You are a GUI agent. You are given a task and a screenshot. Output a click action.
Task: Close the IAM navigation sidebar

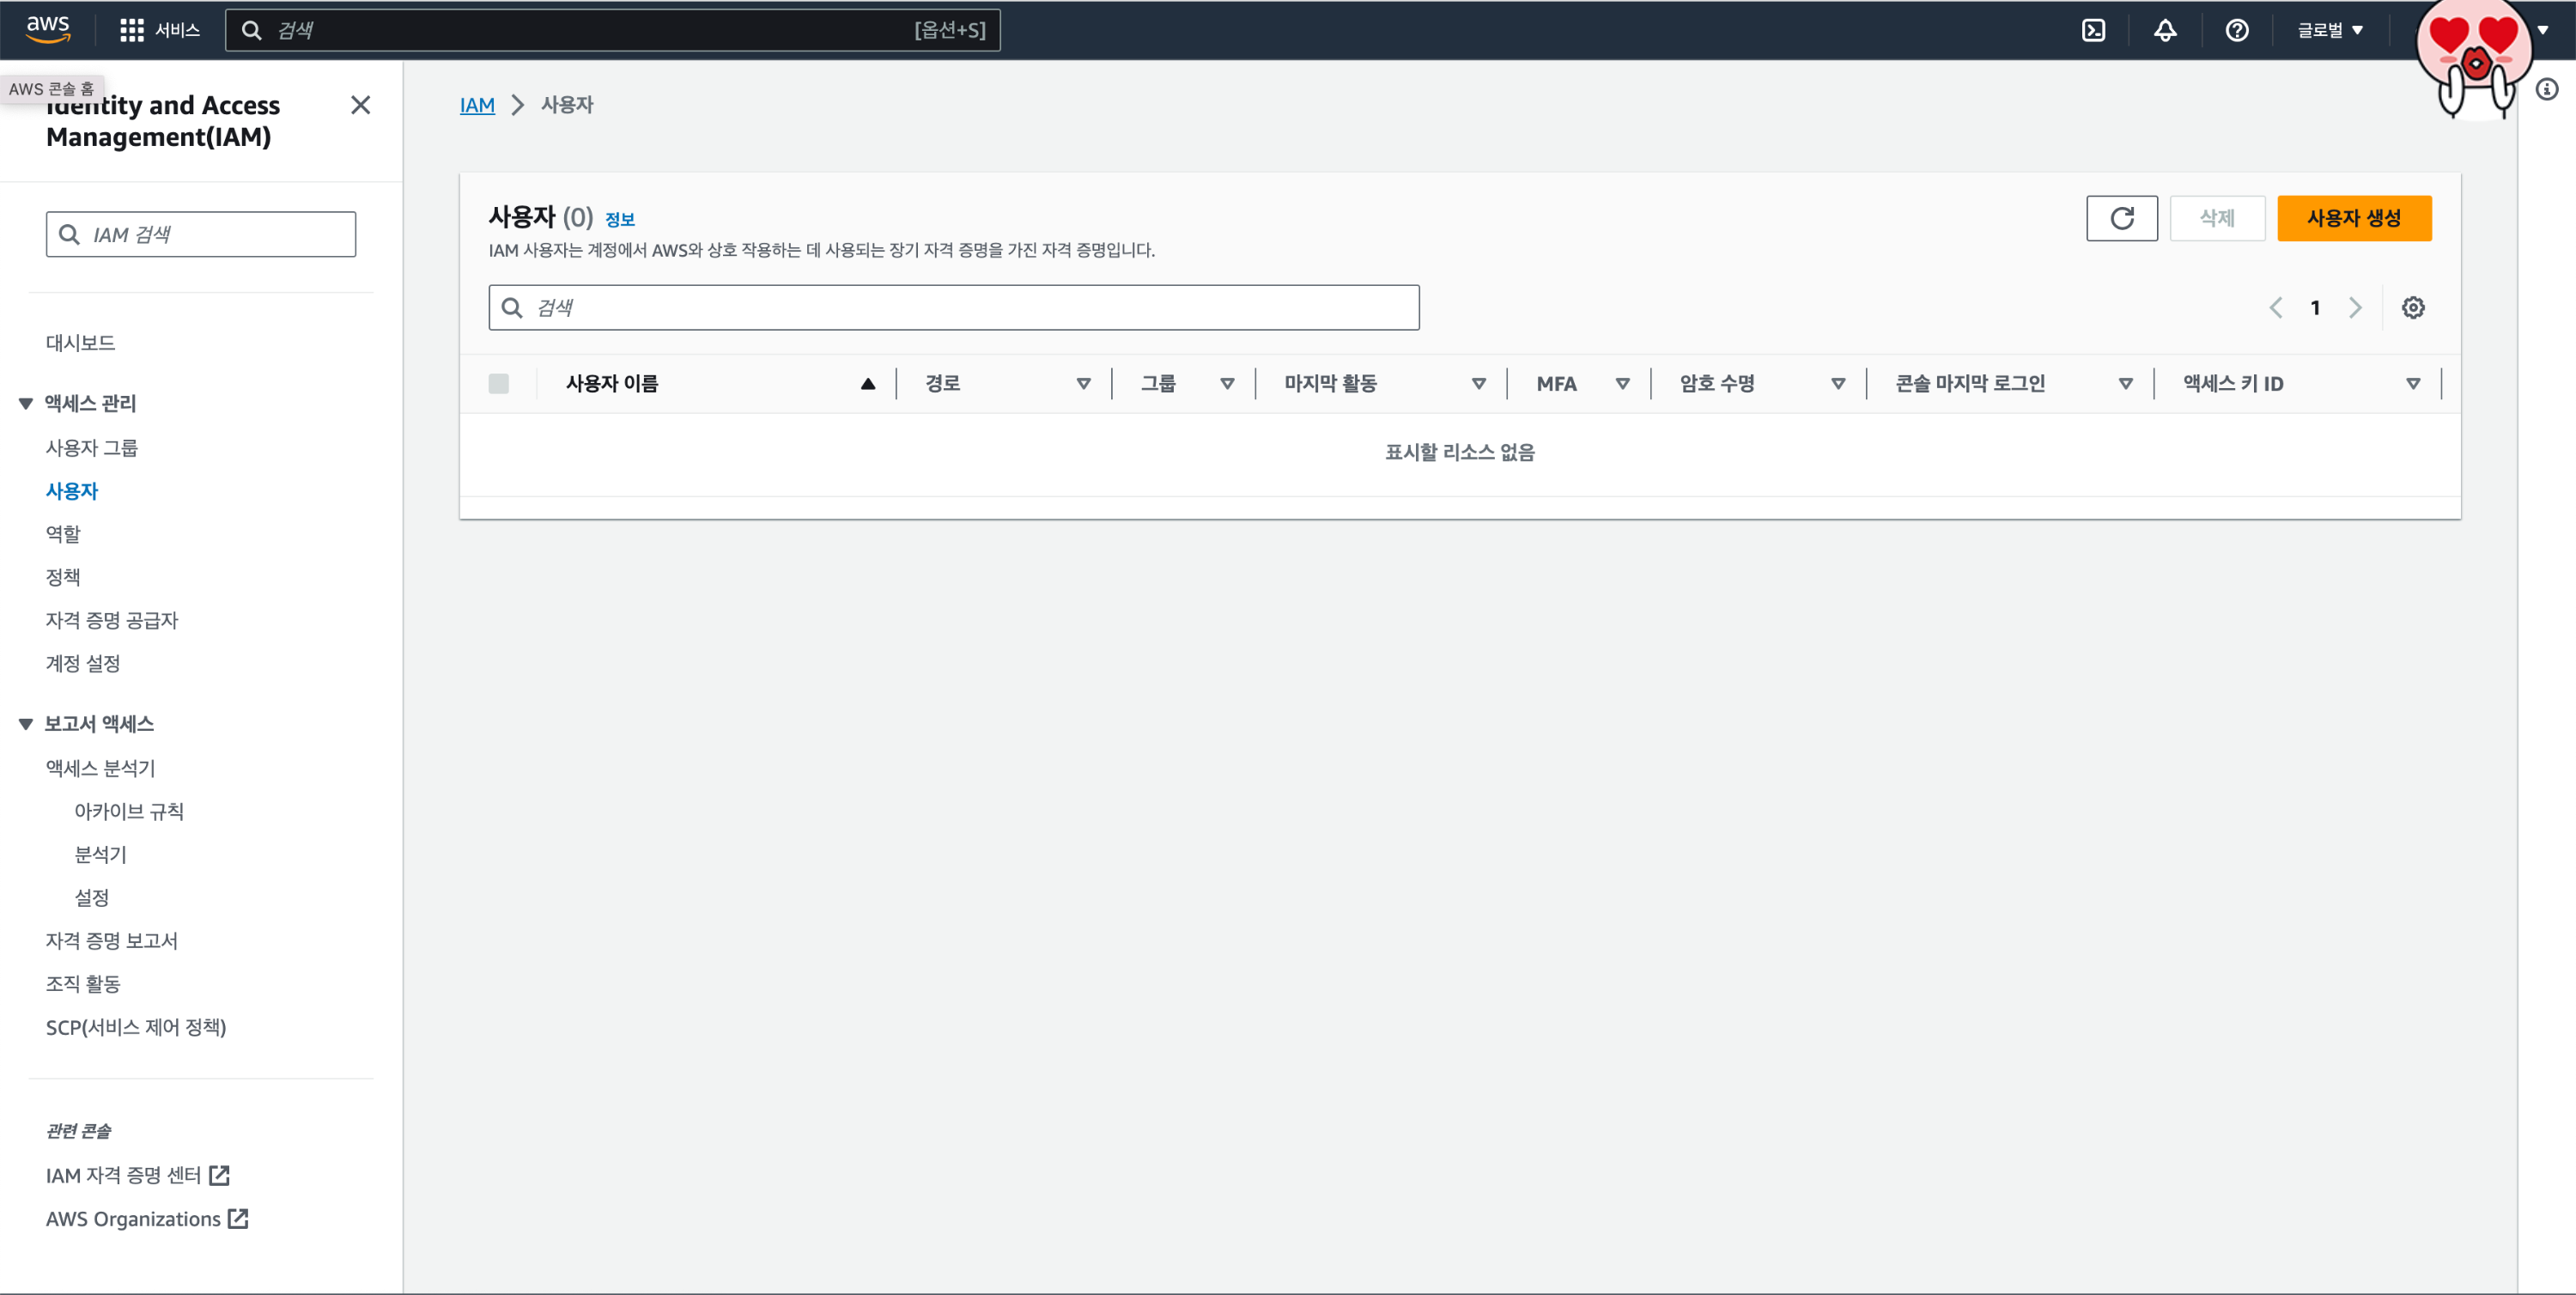point(361,105)
